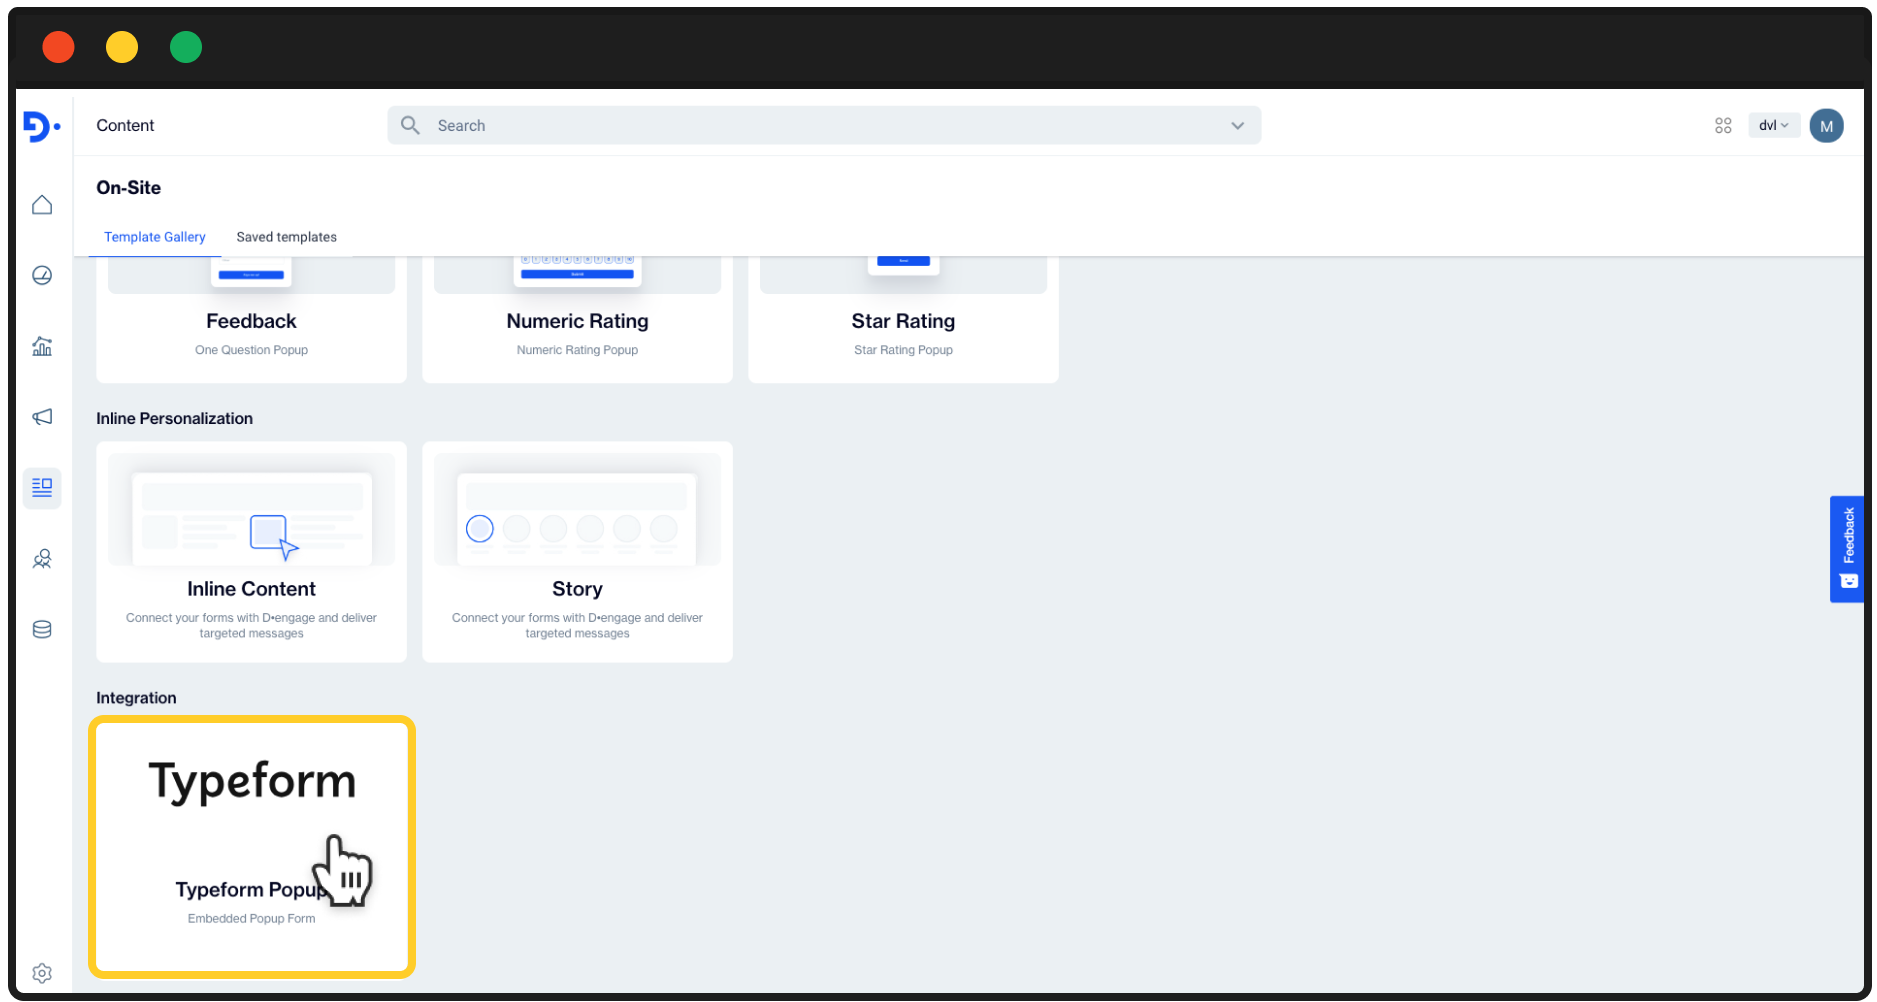Screen dimensions: 1877x1002
Task: Select the Typeform Popup integration card
Action: click(x=251, y=847)
